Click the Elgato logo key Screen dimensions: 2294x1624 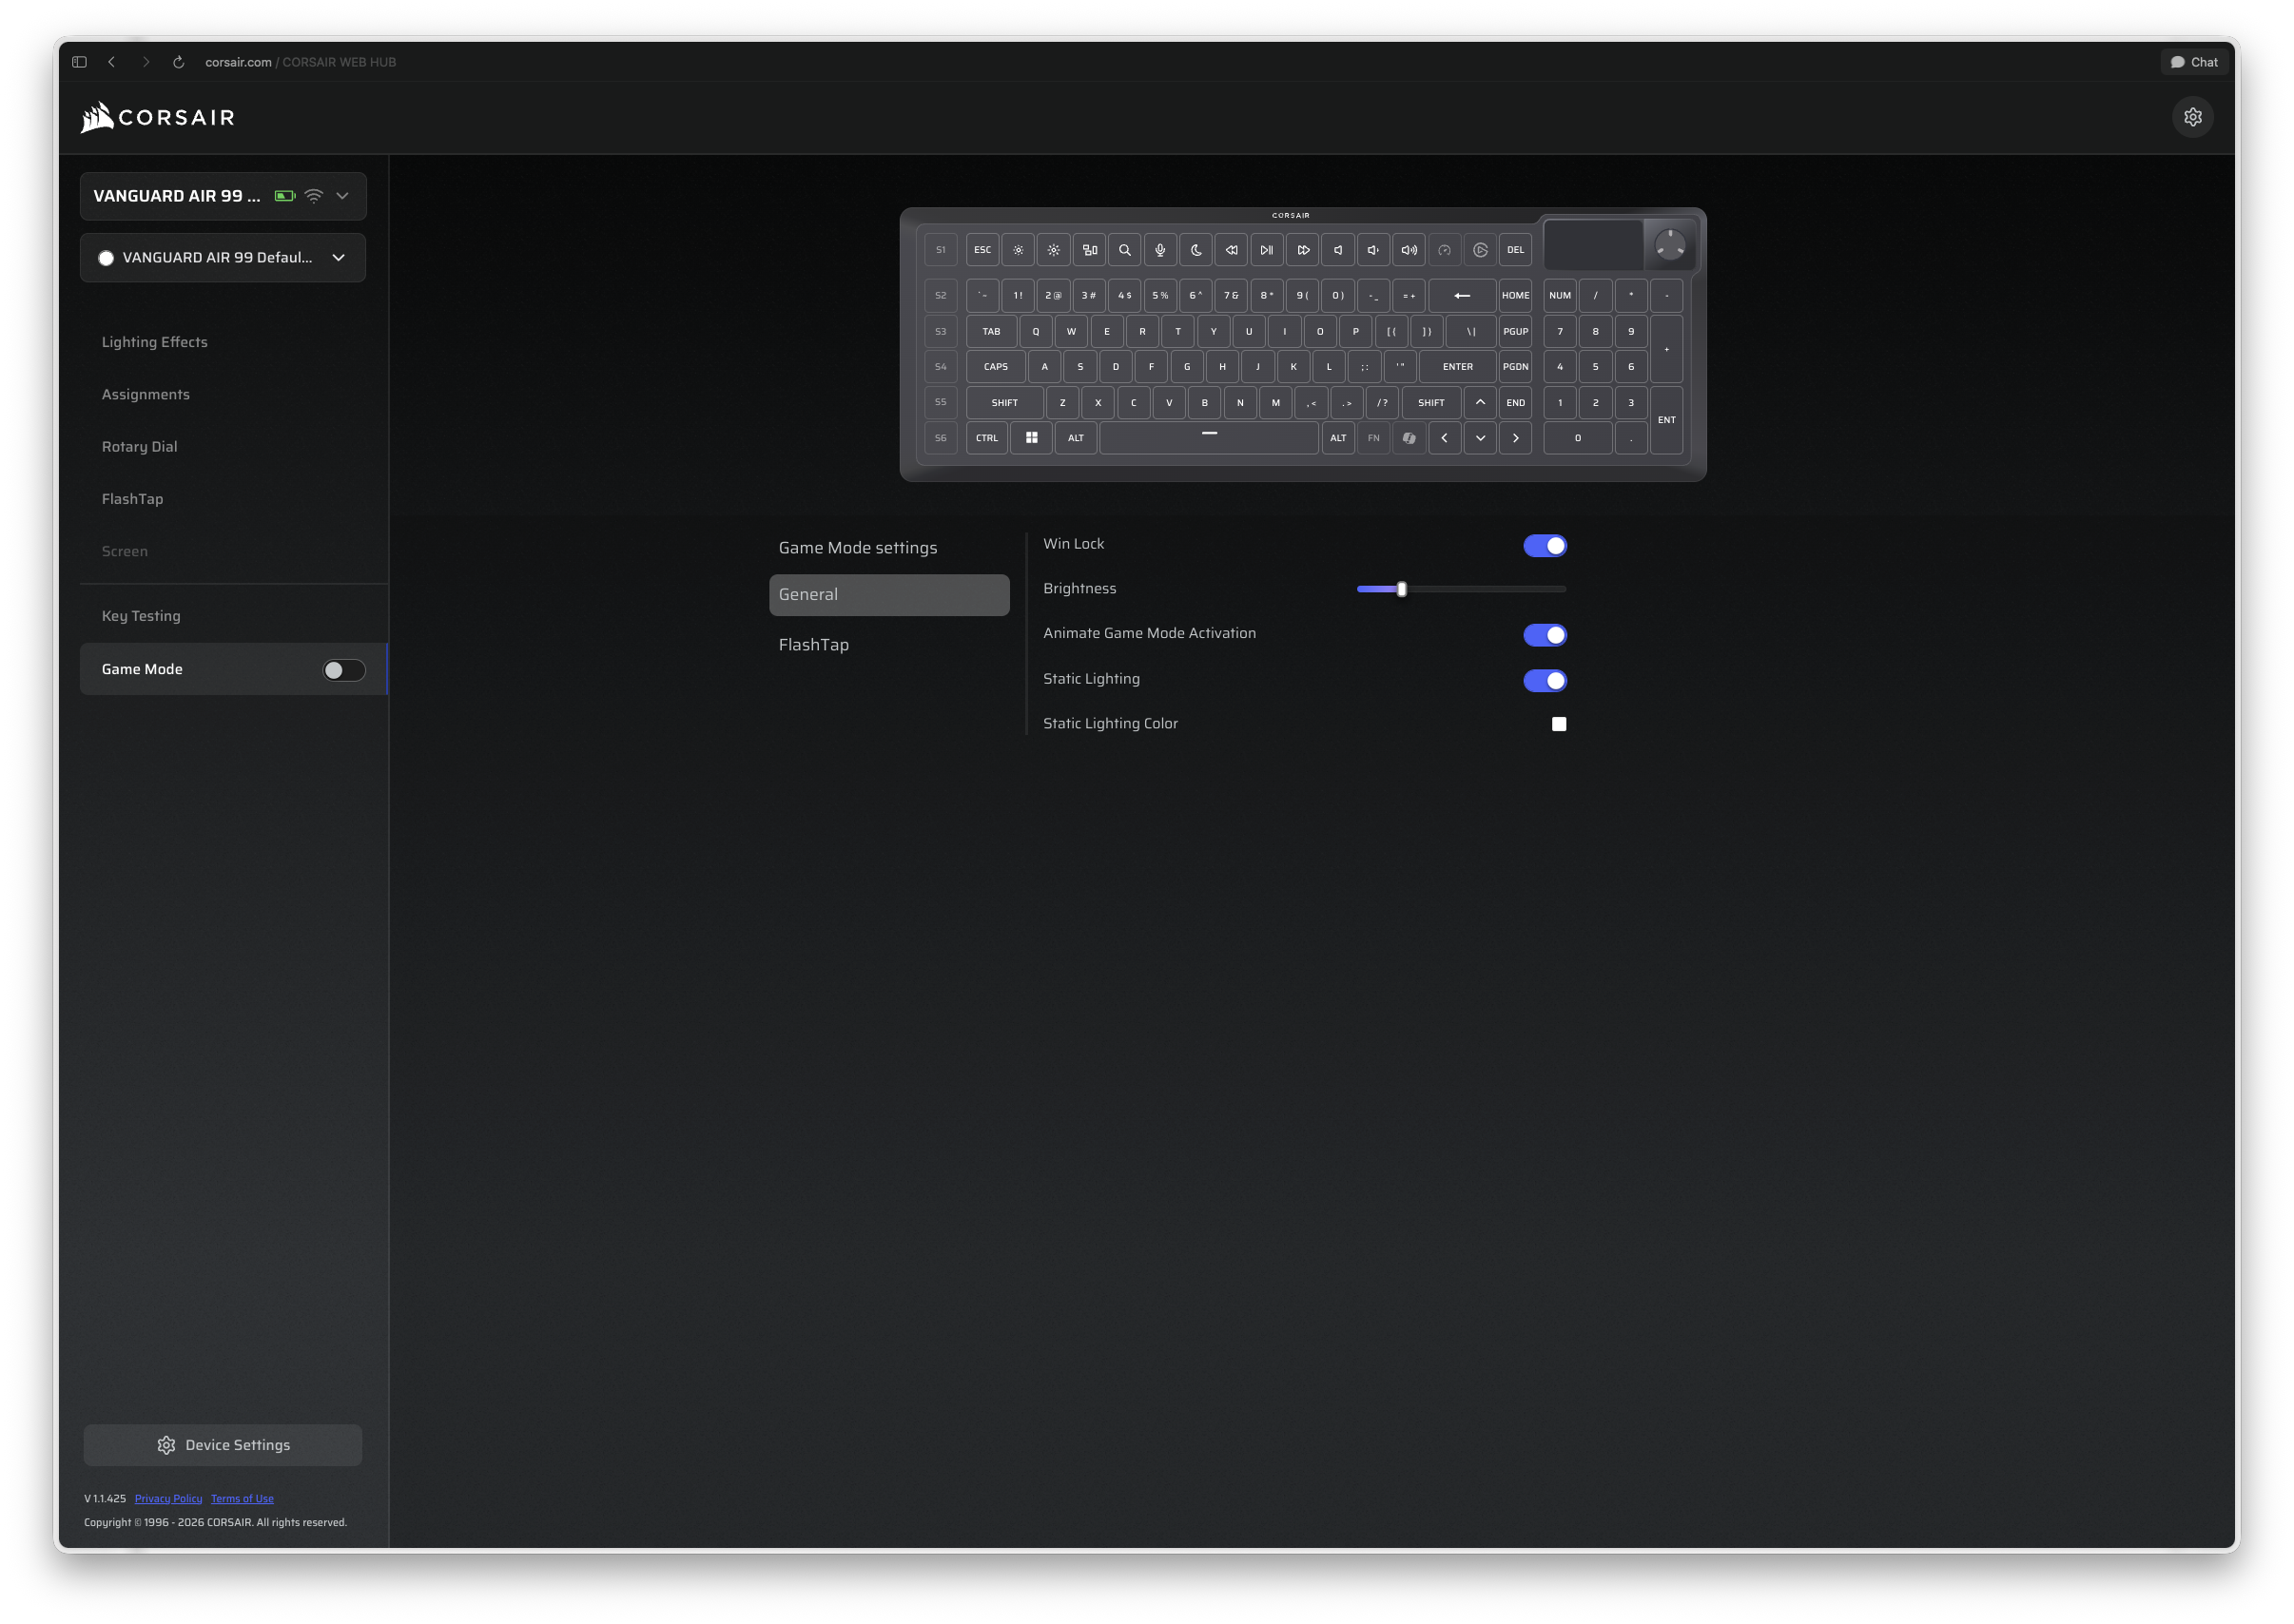coord(1480,250)
